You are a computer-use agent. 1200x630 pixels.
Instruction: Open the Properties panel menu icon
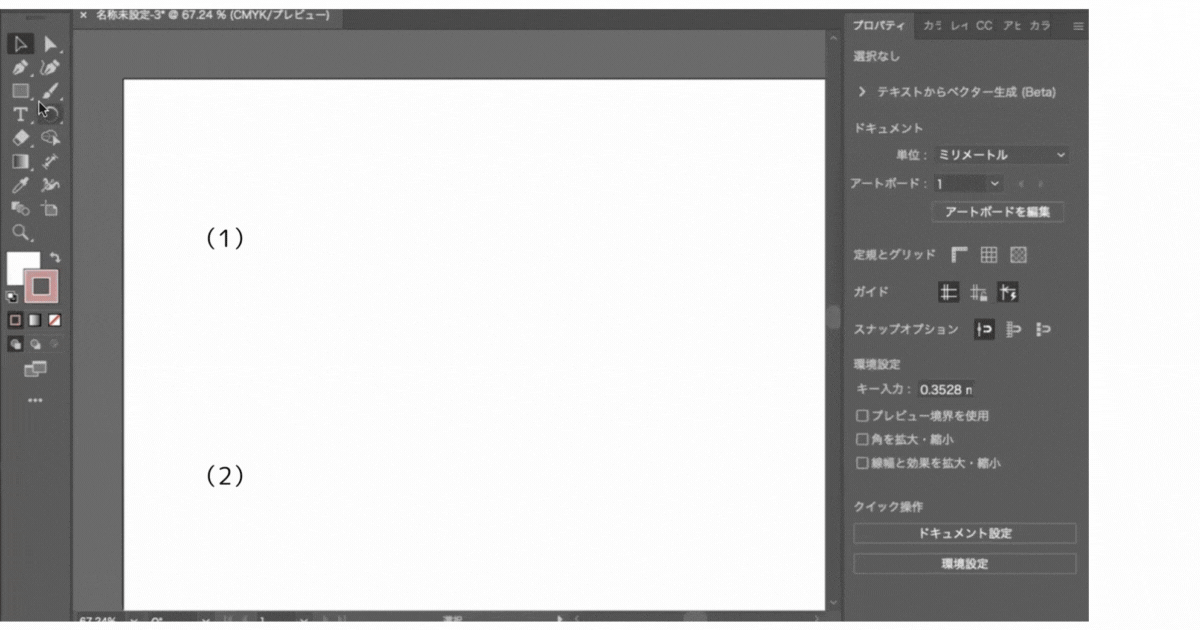point(1078,26)
